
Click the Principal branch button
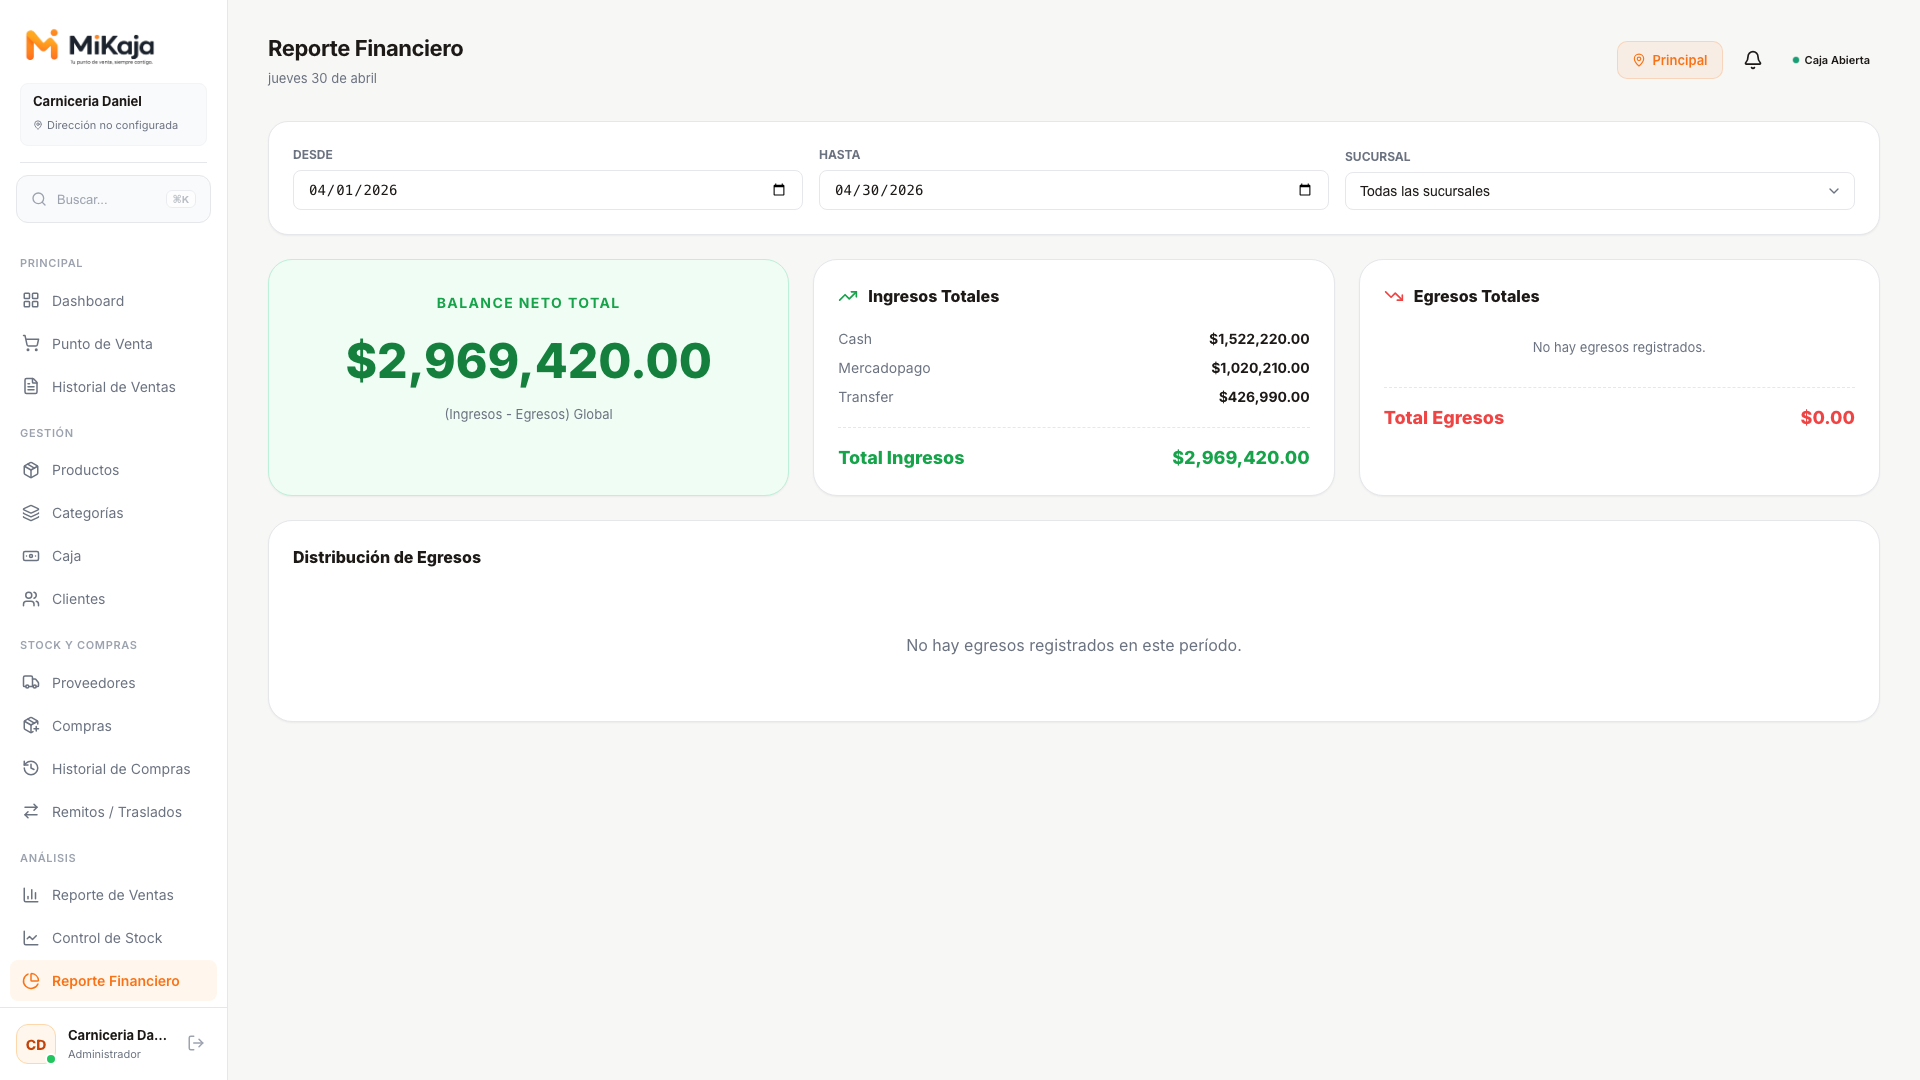[x=1669, y=60]
